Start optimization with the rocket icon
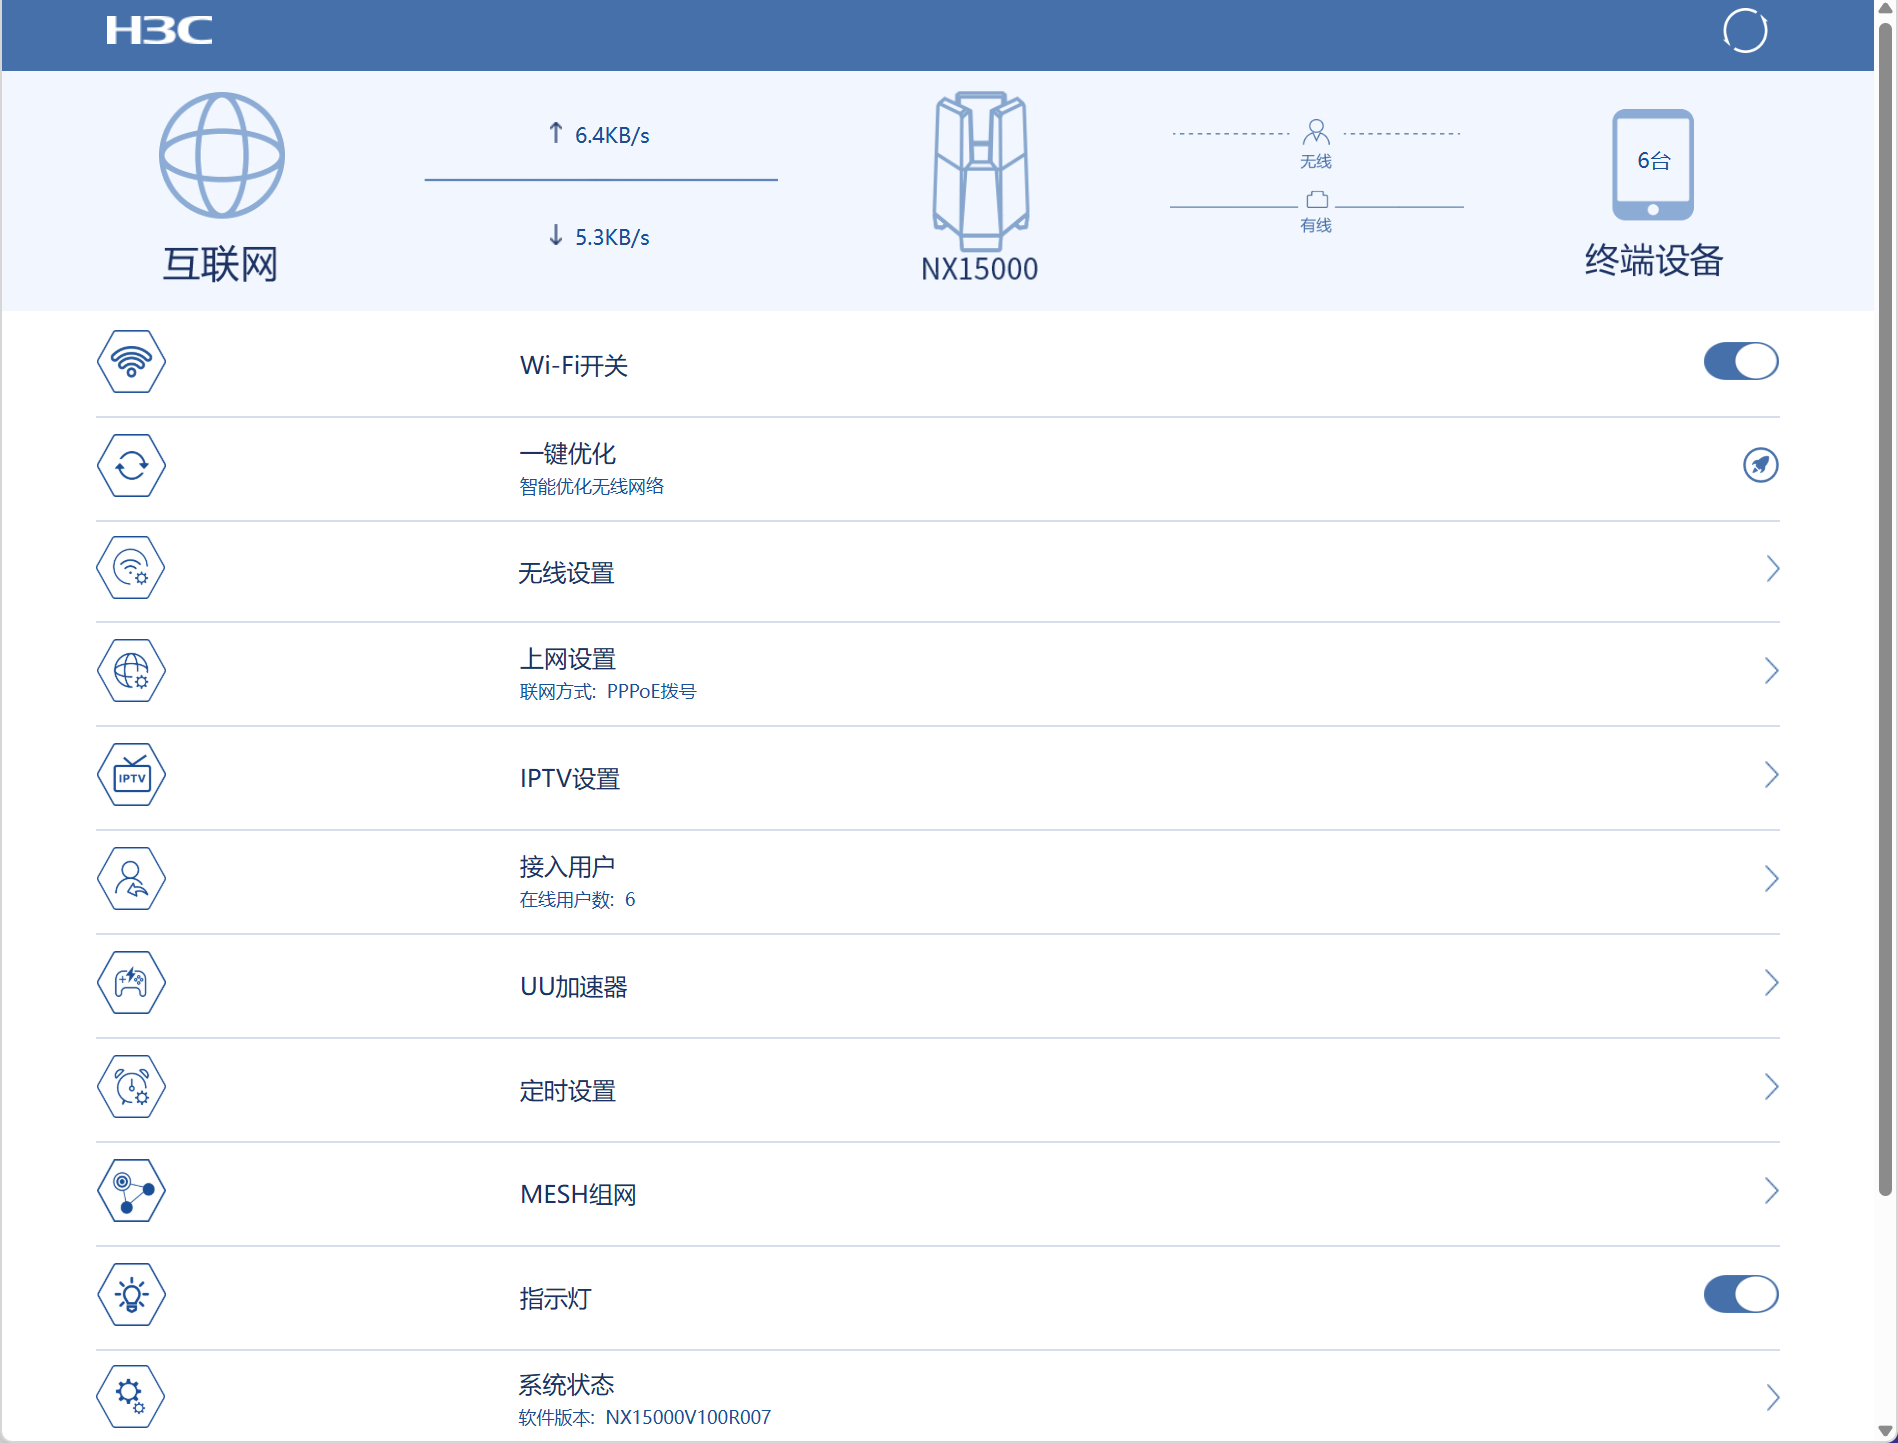Screen dimensions: 1898x1443 (x=1761, y=465)
